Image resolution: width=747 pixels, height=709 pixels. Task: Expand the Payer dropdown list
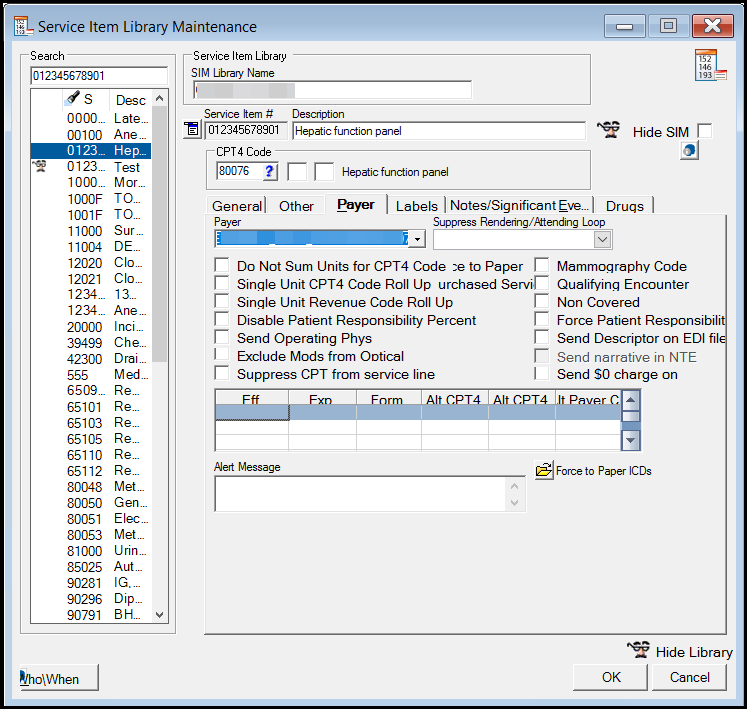coord(417,239)
